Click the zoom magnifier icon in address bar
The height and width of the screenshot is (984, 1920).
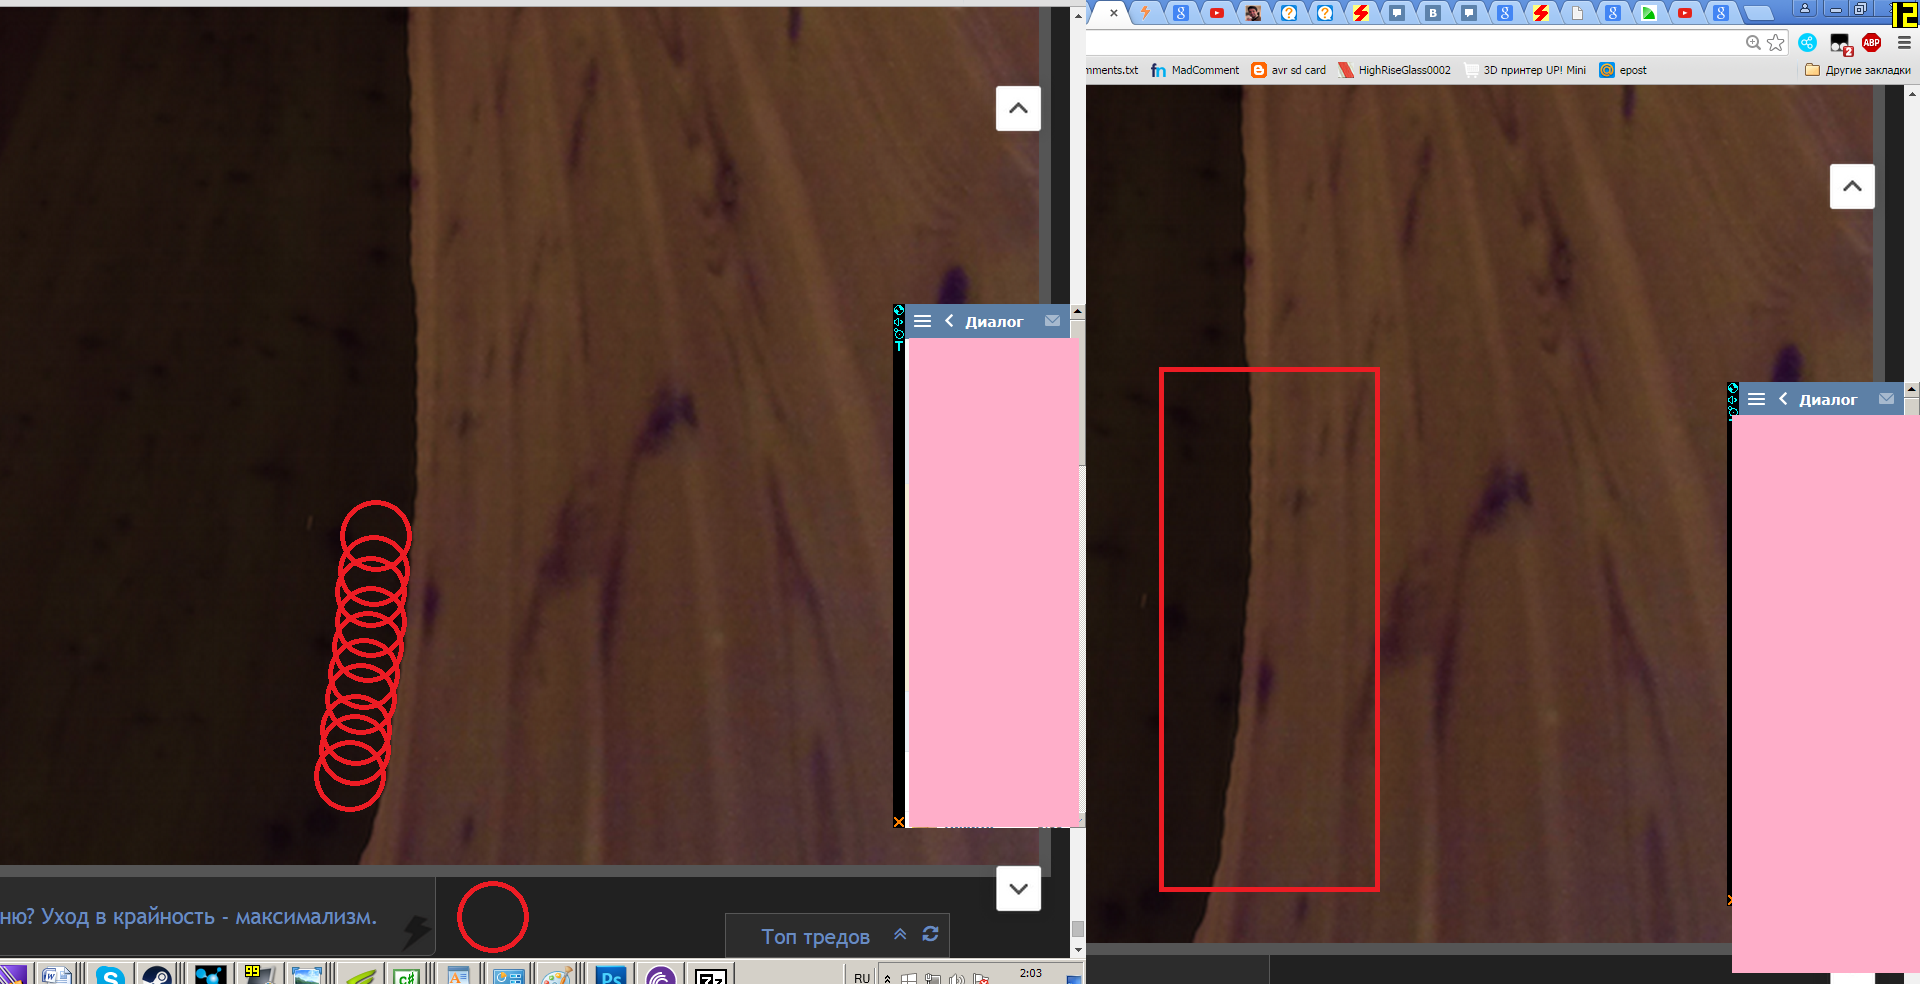1753,42
